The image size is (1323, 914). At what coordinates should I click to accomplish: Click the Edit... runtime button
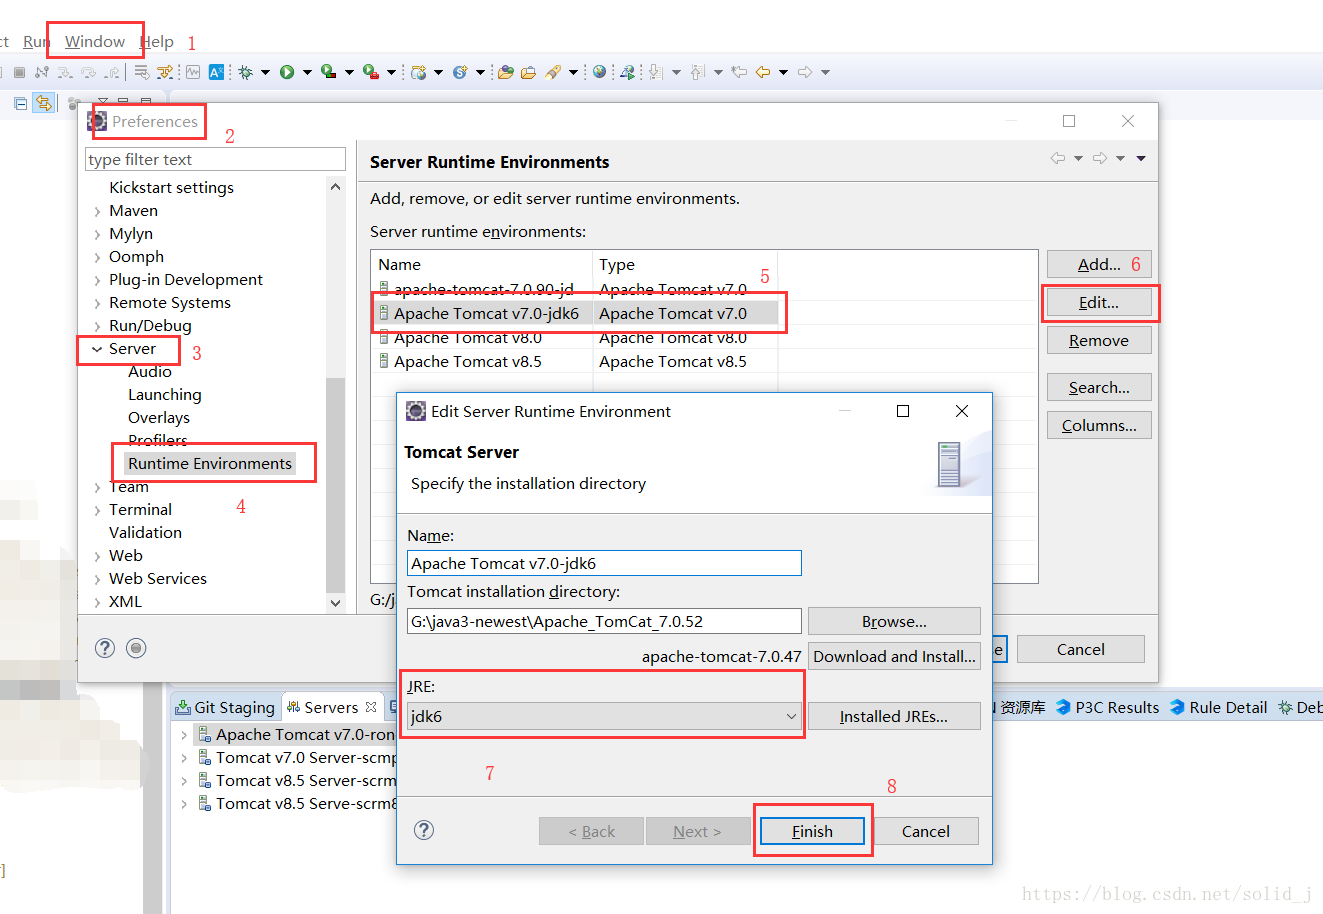coord(1099,302)
